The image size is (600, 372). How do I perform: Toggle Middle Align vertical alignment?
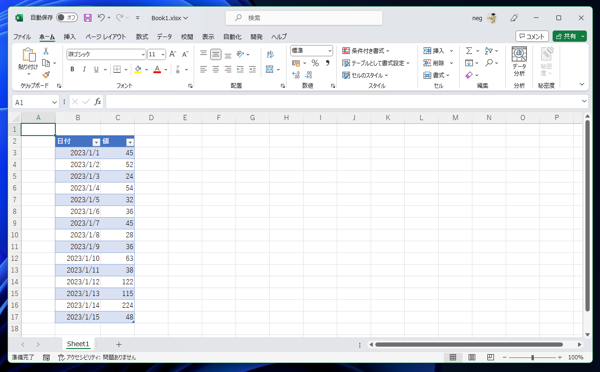pos(216,54)
